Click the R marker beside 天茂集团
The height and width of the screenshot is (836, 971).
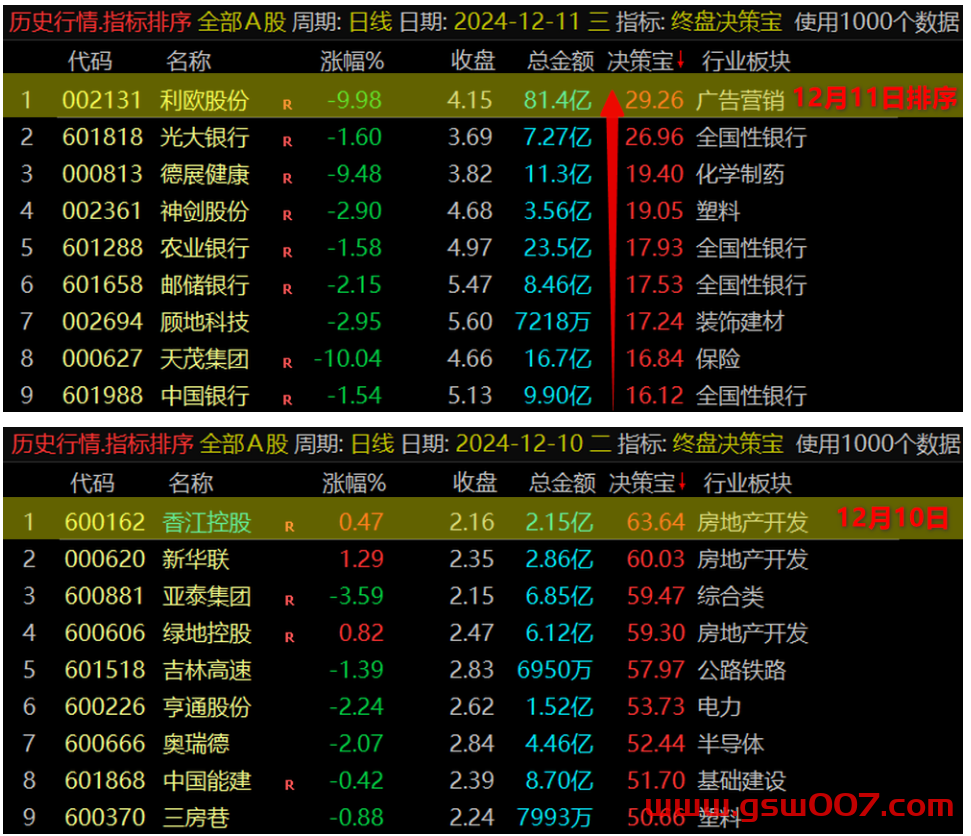tap(287, 363)
